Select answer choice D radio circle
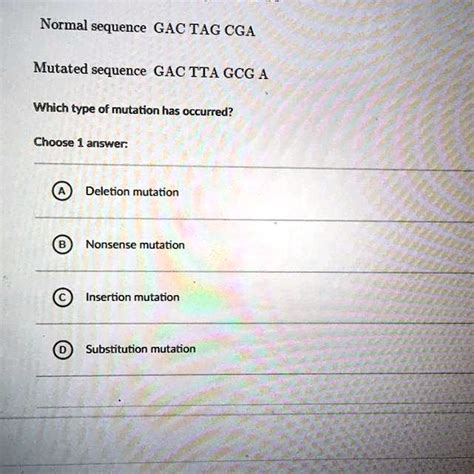Image resolution: width=474 pixels, height=474 pixels. [62, 350]
